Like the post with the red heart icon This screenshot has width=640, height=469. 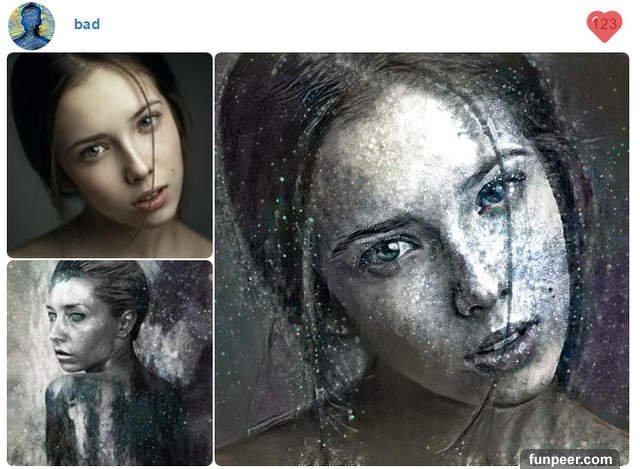tap(604, 26)
